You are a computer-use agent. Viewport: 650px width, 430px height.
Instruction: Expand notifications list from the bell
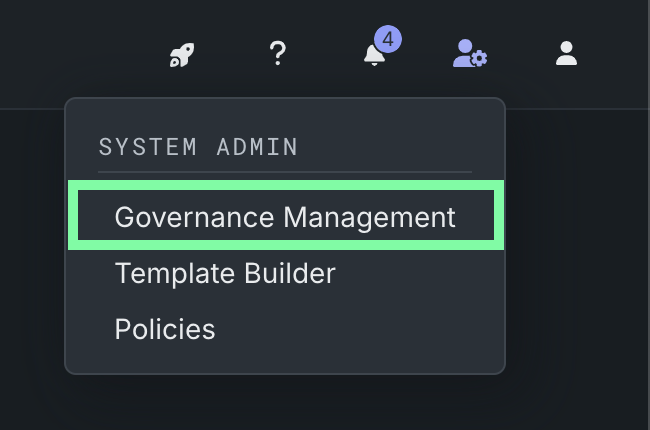374,56
